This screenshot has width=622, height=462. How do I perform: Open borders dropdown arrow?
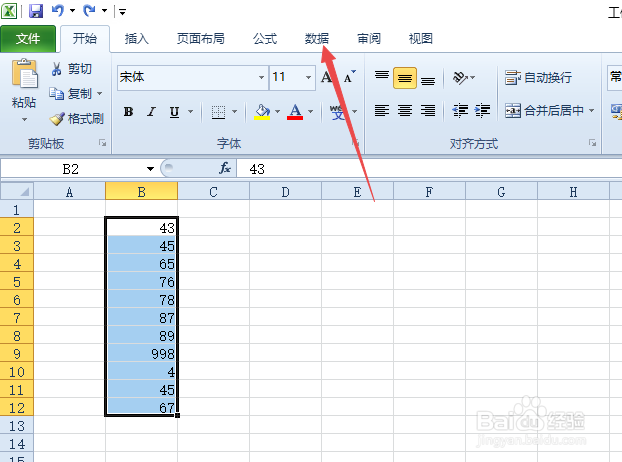pyautogui.click(x=234, y=112)
